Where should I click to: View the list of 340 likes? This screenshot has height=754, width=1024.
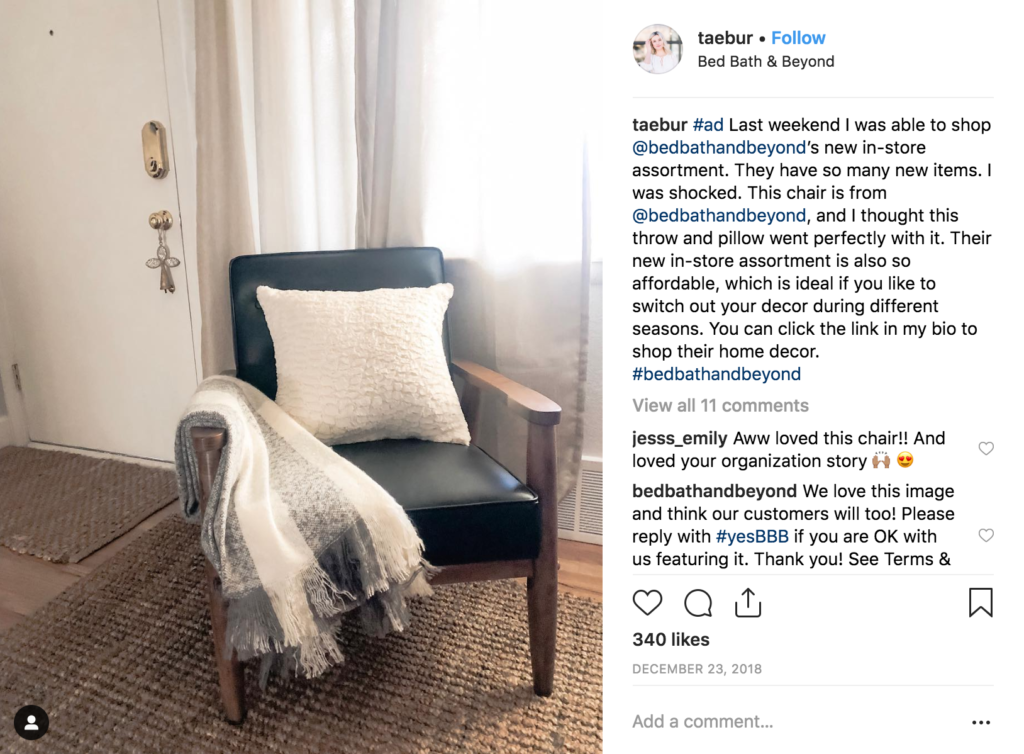point(671,640)
